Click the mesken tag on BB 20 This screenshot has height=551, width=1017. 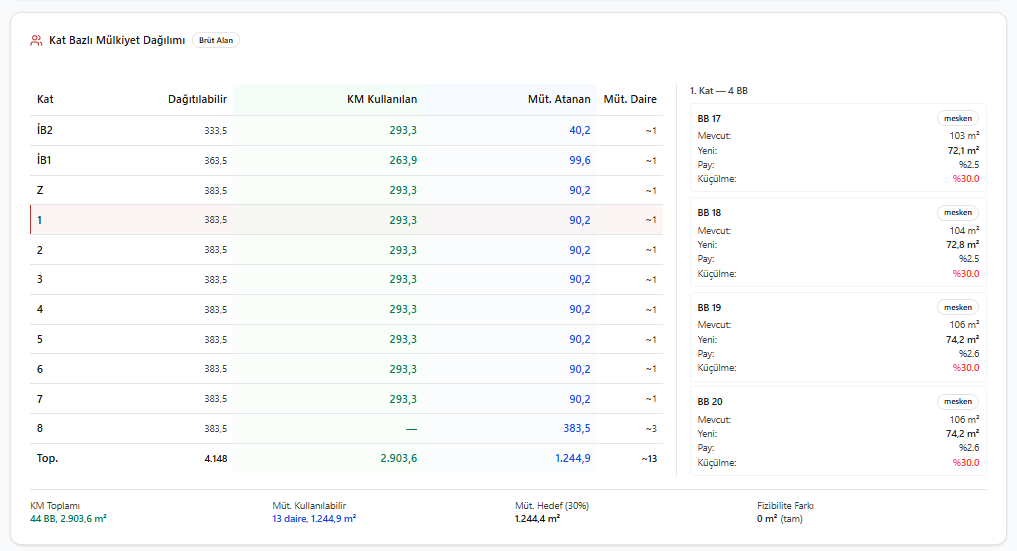click(958, 401)
